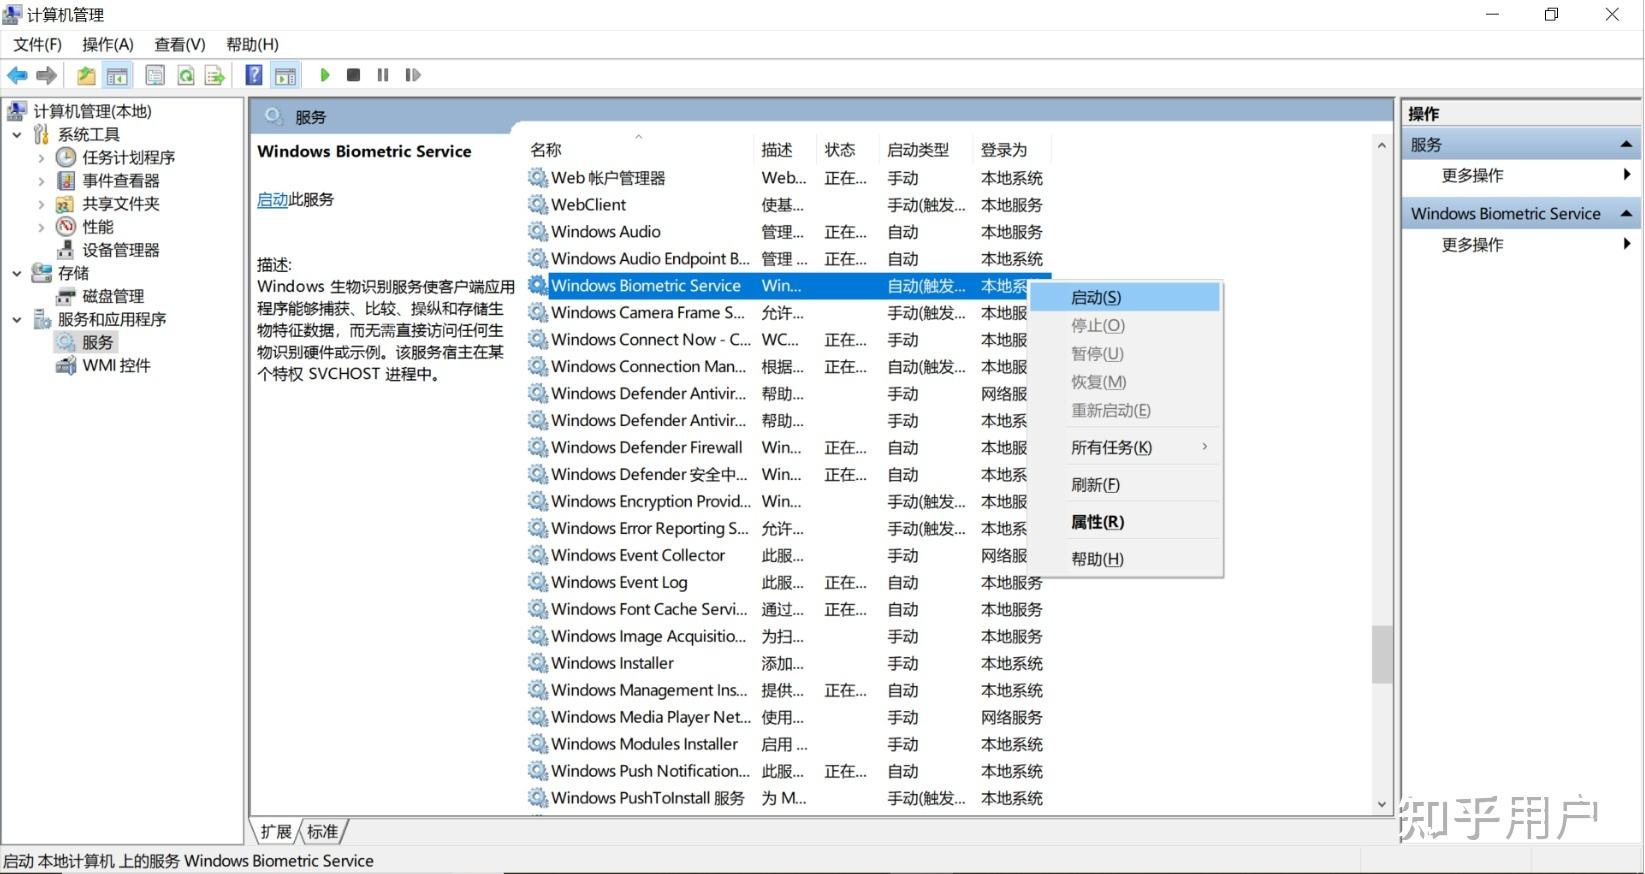The height and width of the screenshot is (874, 1645).
Task: Start service with green play icon
Action: [x=325, y=75]
